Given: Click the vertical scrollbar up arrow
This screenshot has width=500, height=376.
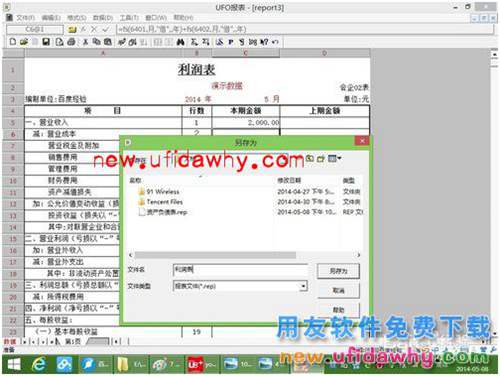Looking at the screenshot, I should pyautogui.click(x=494, y=54).
